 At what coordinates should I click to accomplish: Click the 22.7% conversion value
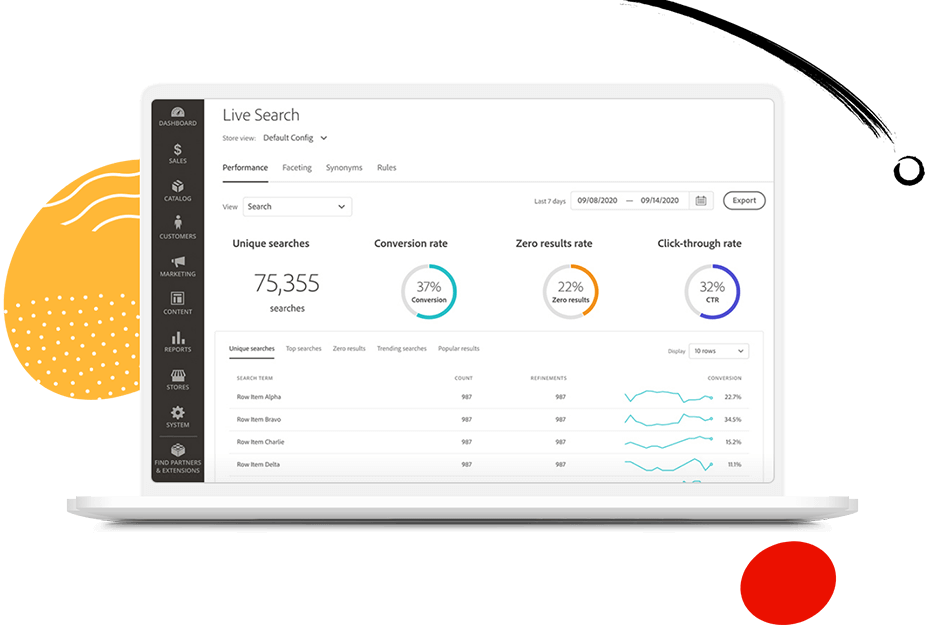pyautogui.click(x=733, y=397)
